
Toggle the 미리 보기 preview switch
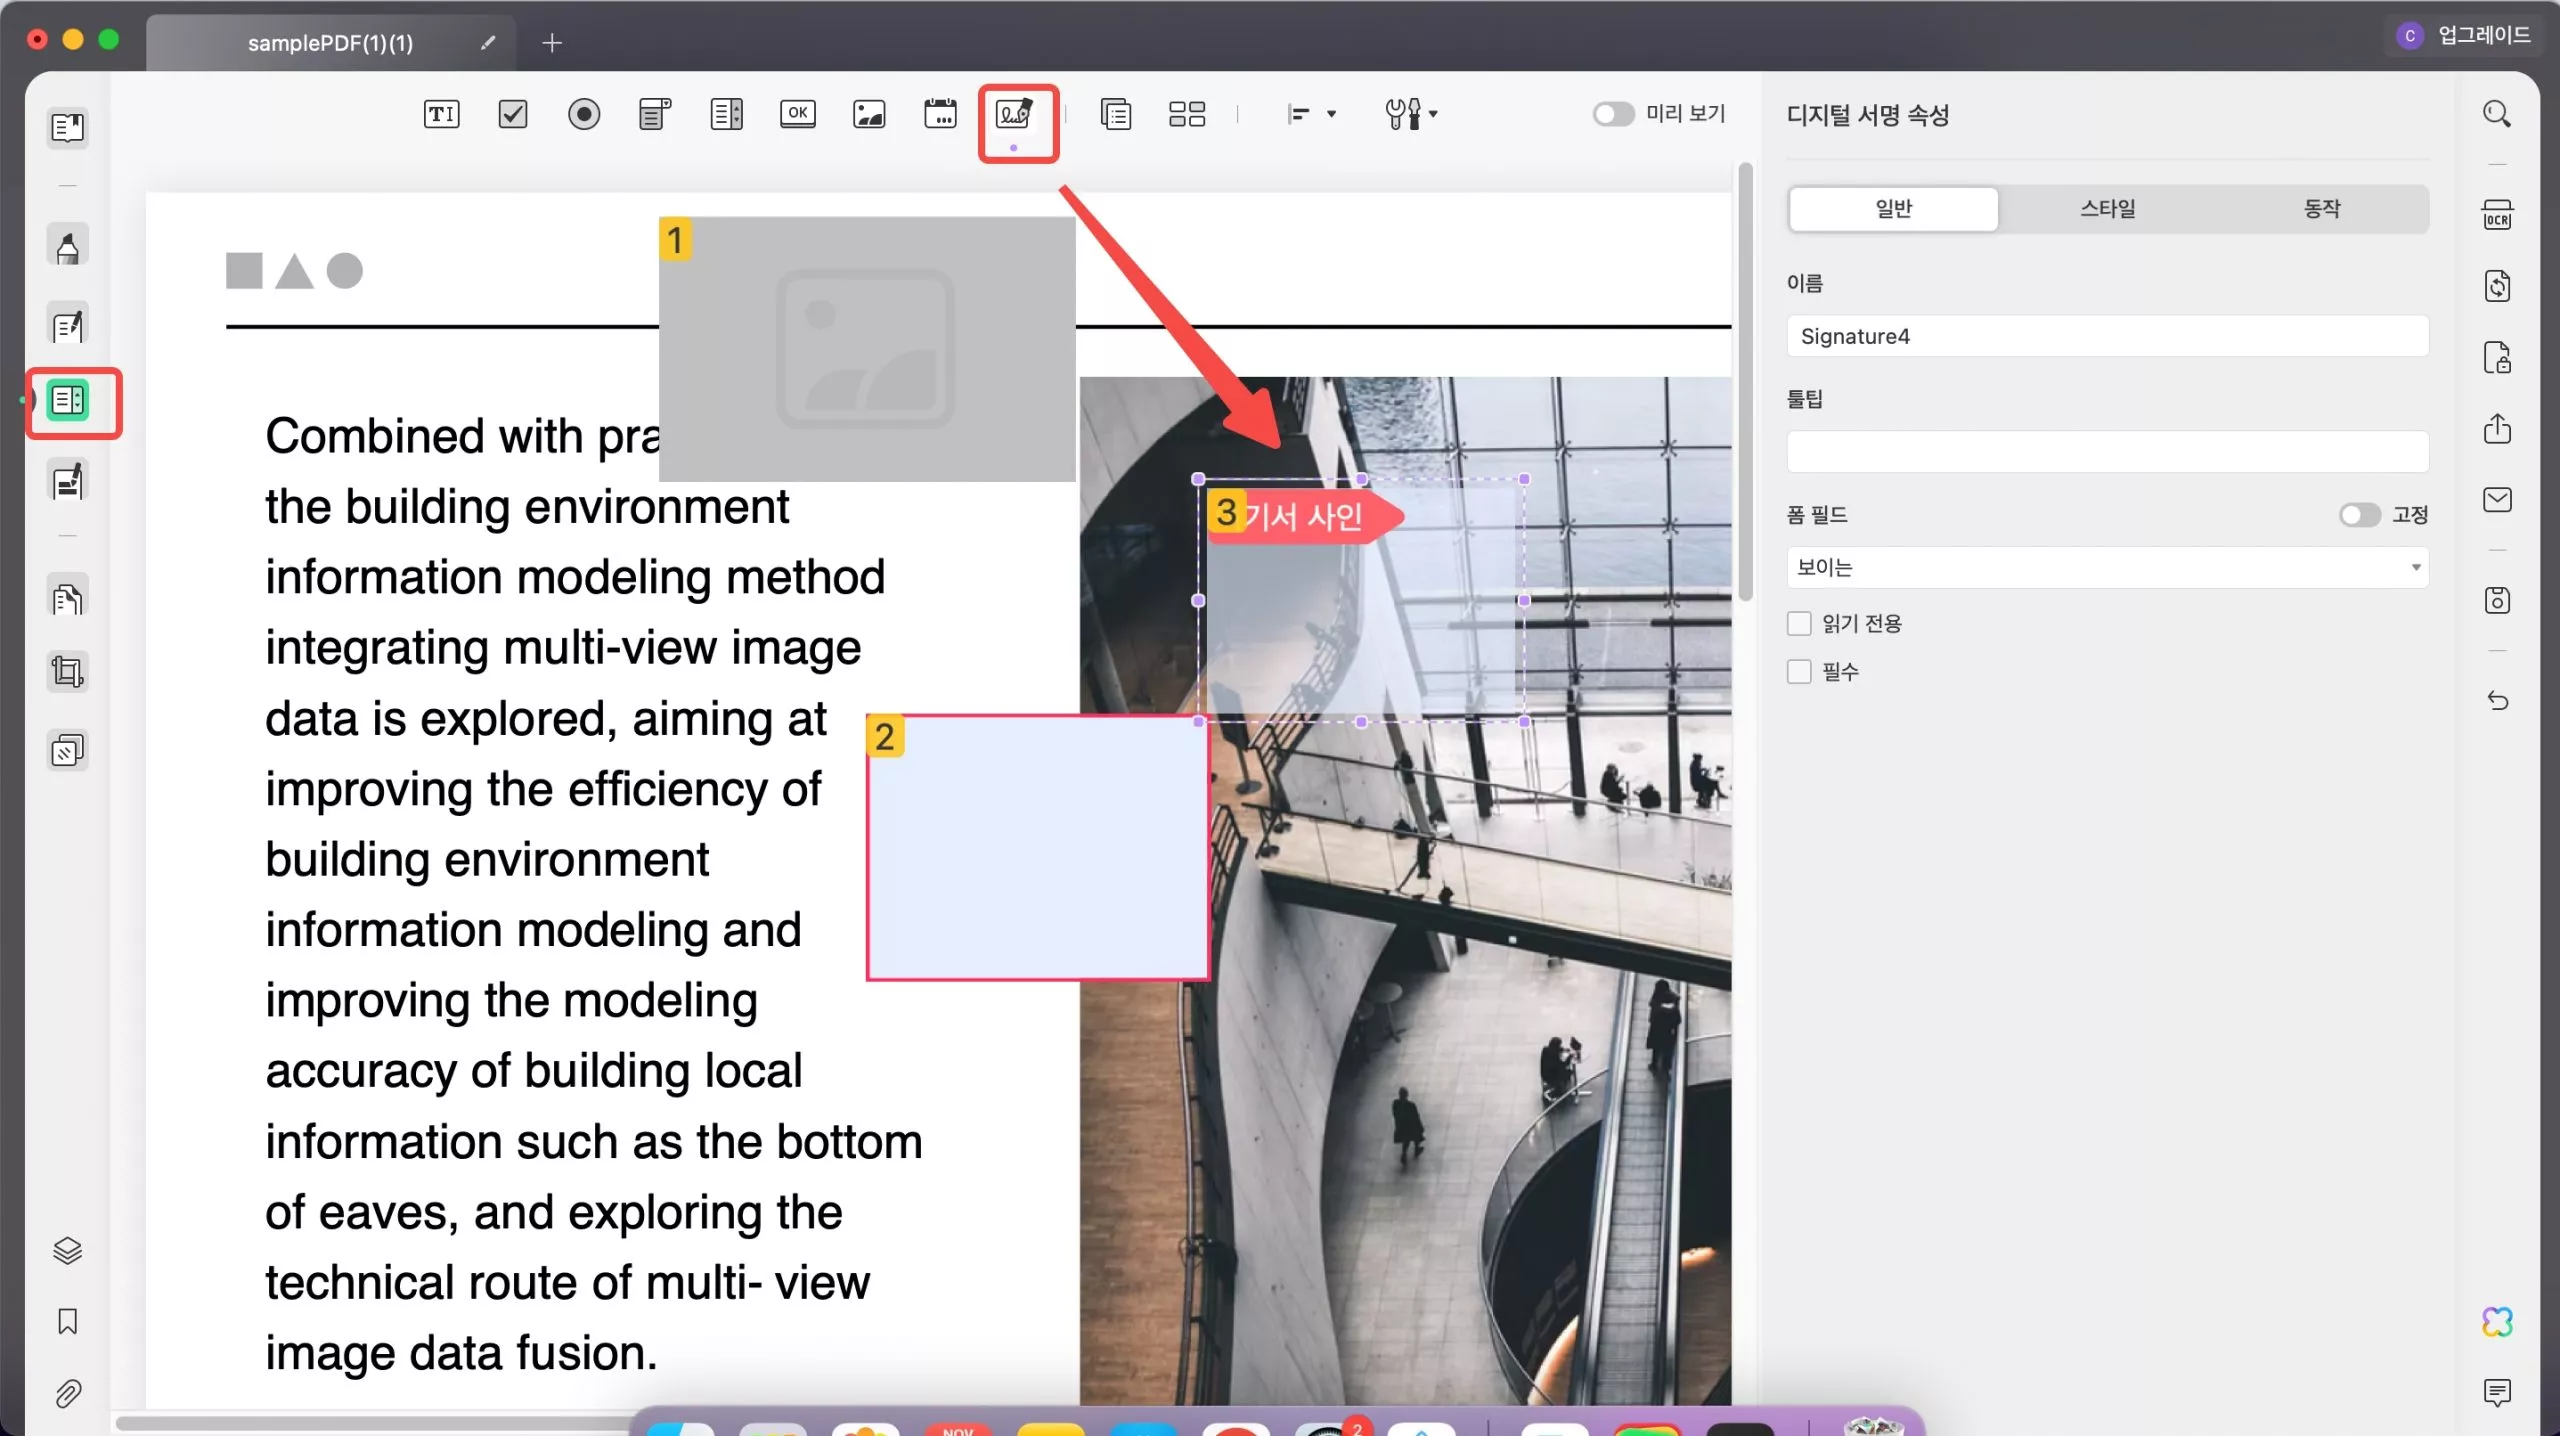tap(1613, 114)
